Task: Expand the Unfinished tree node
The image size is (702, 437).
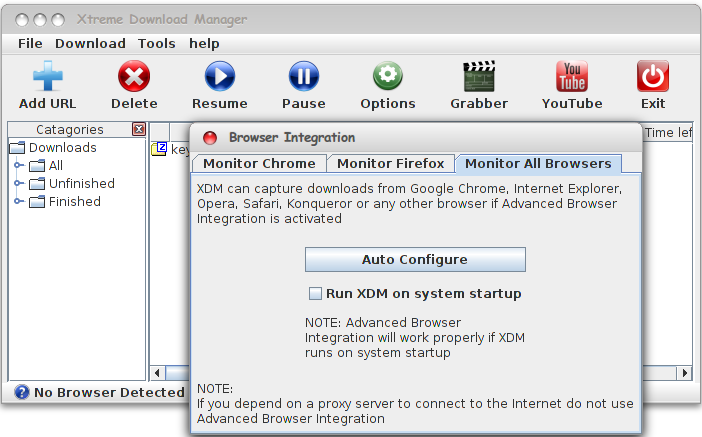Action: click(18, 183)
